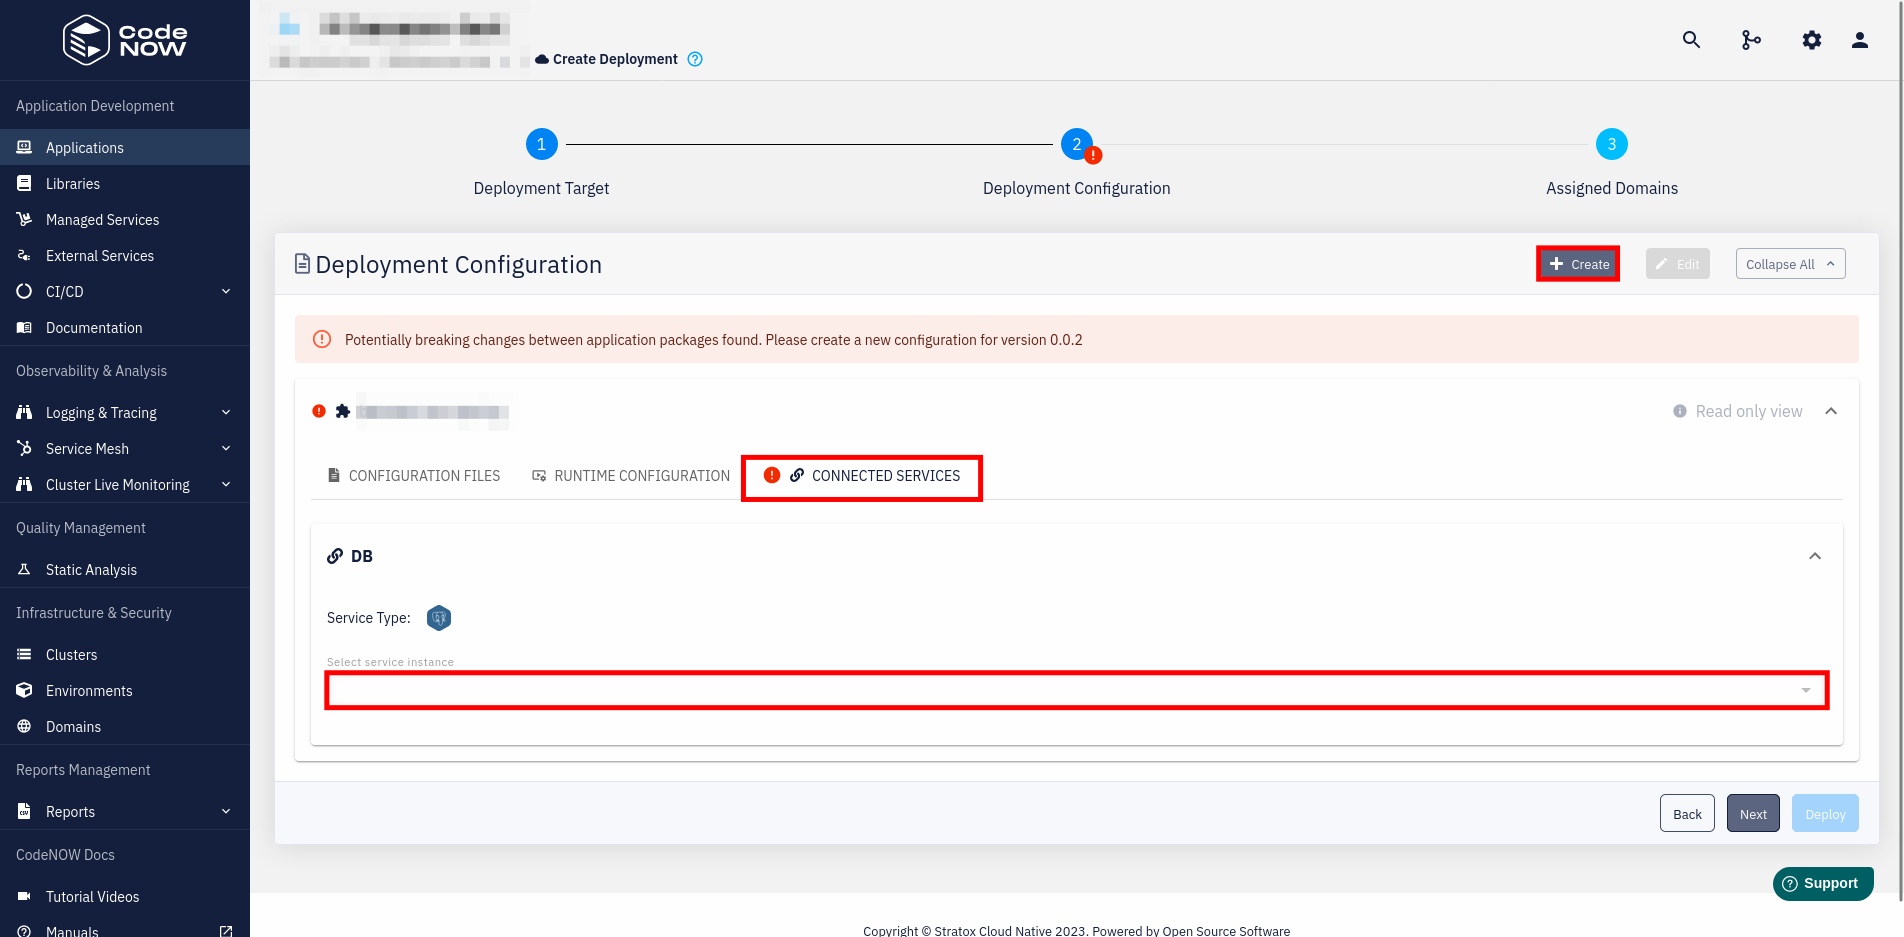Click the Collapse All button
Image resolution: width=1904 pixels, height=937 pixels.
1790,264
